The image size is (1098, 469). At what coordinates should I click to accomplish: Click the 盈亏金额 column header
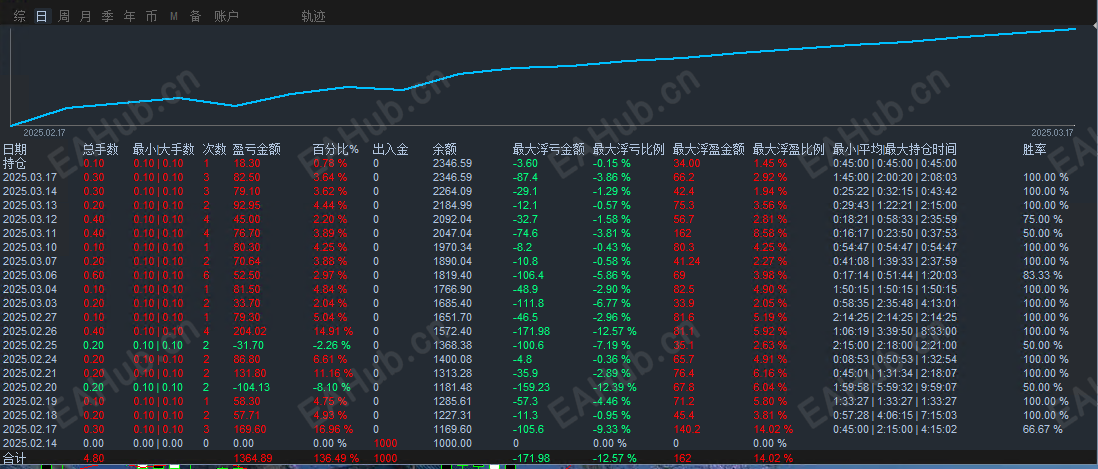pyautogui.click(x=257, y=149)
